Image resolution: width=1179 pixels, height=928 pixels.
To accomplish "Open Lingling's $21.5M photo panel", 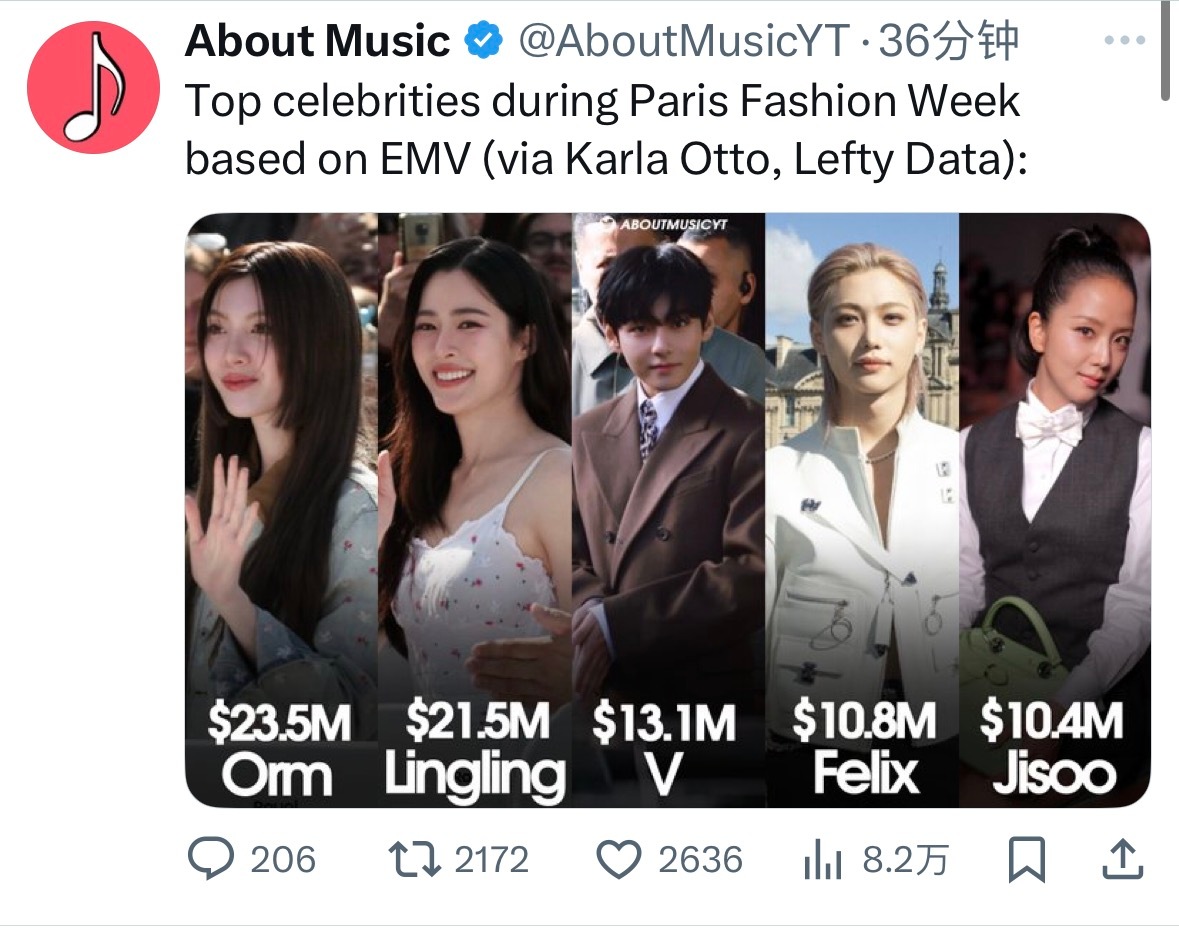I will tap(474, 510).
